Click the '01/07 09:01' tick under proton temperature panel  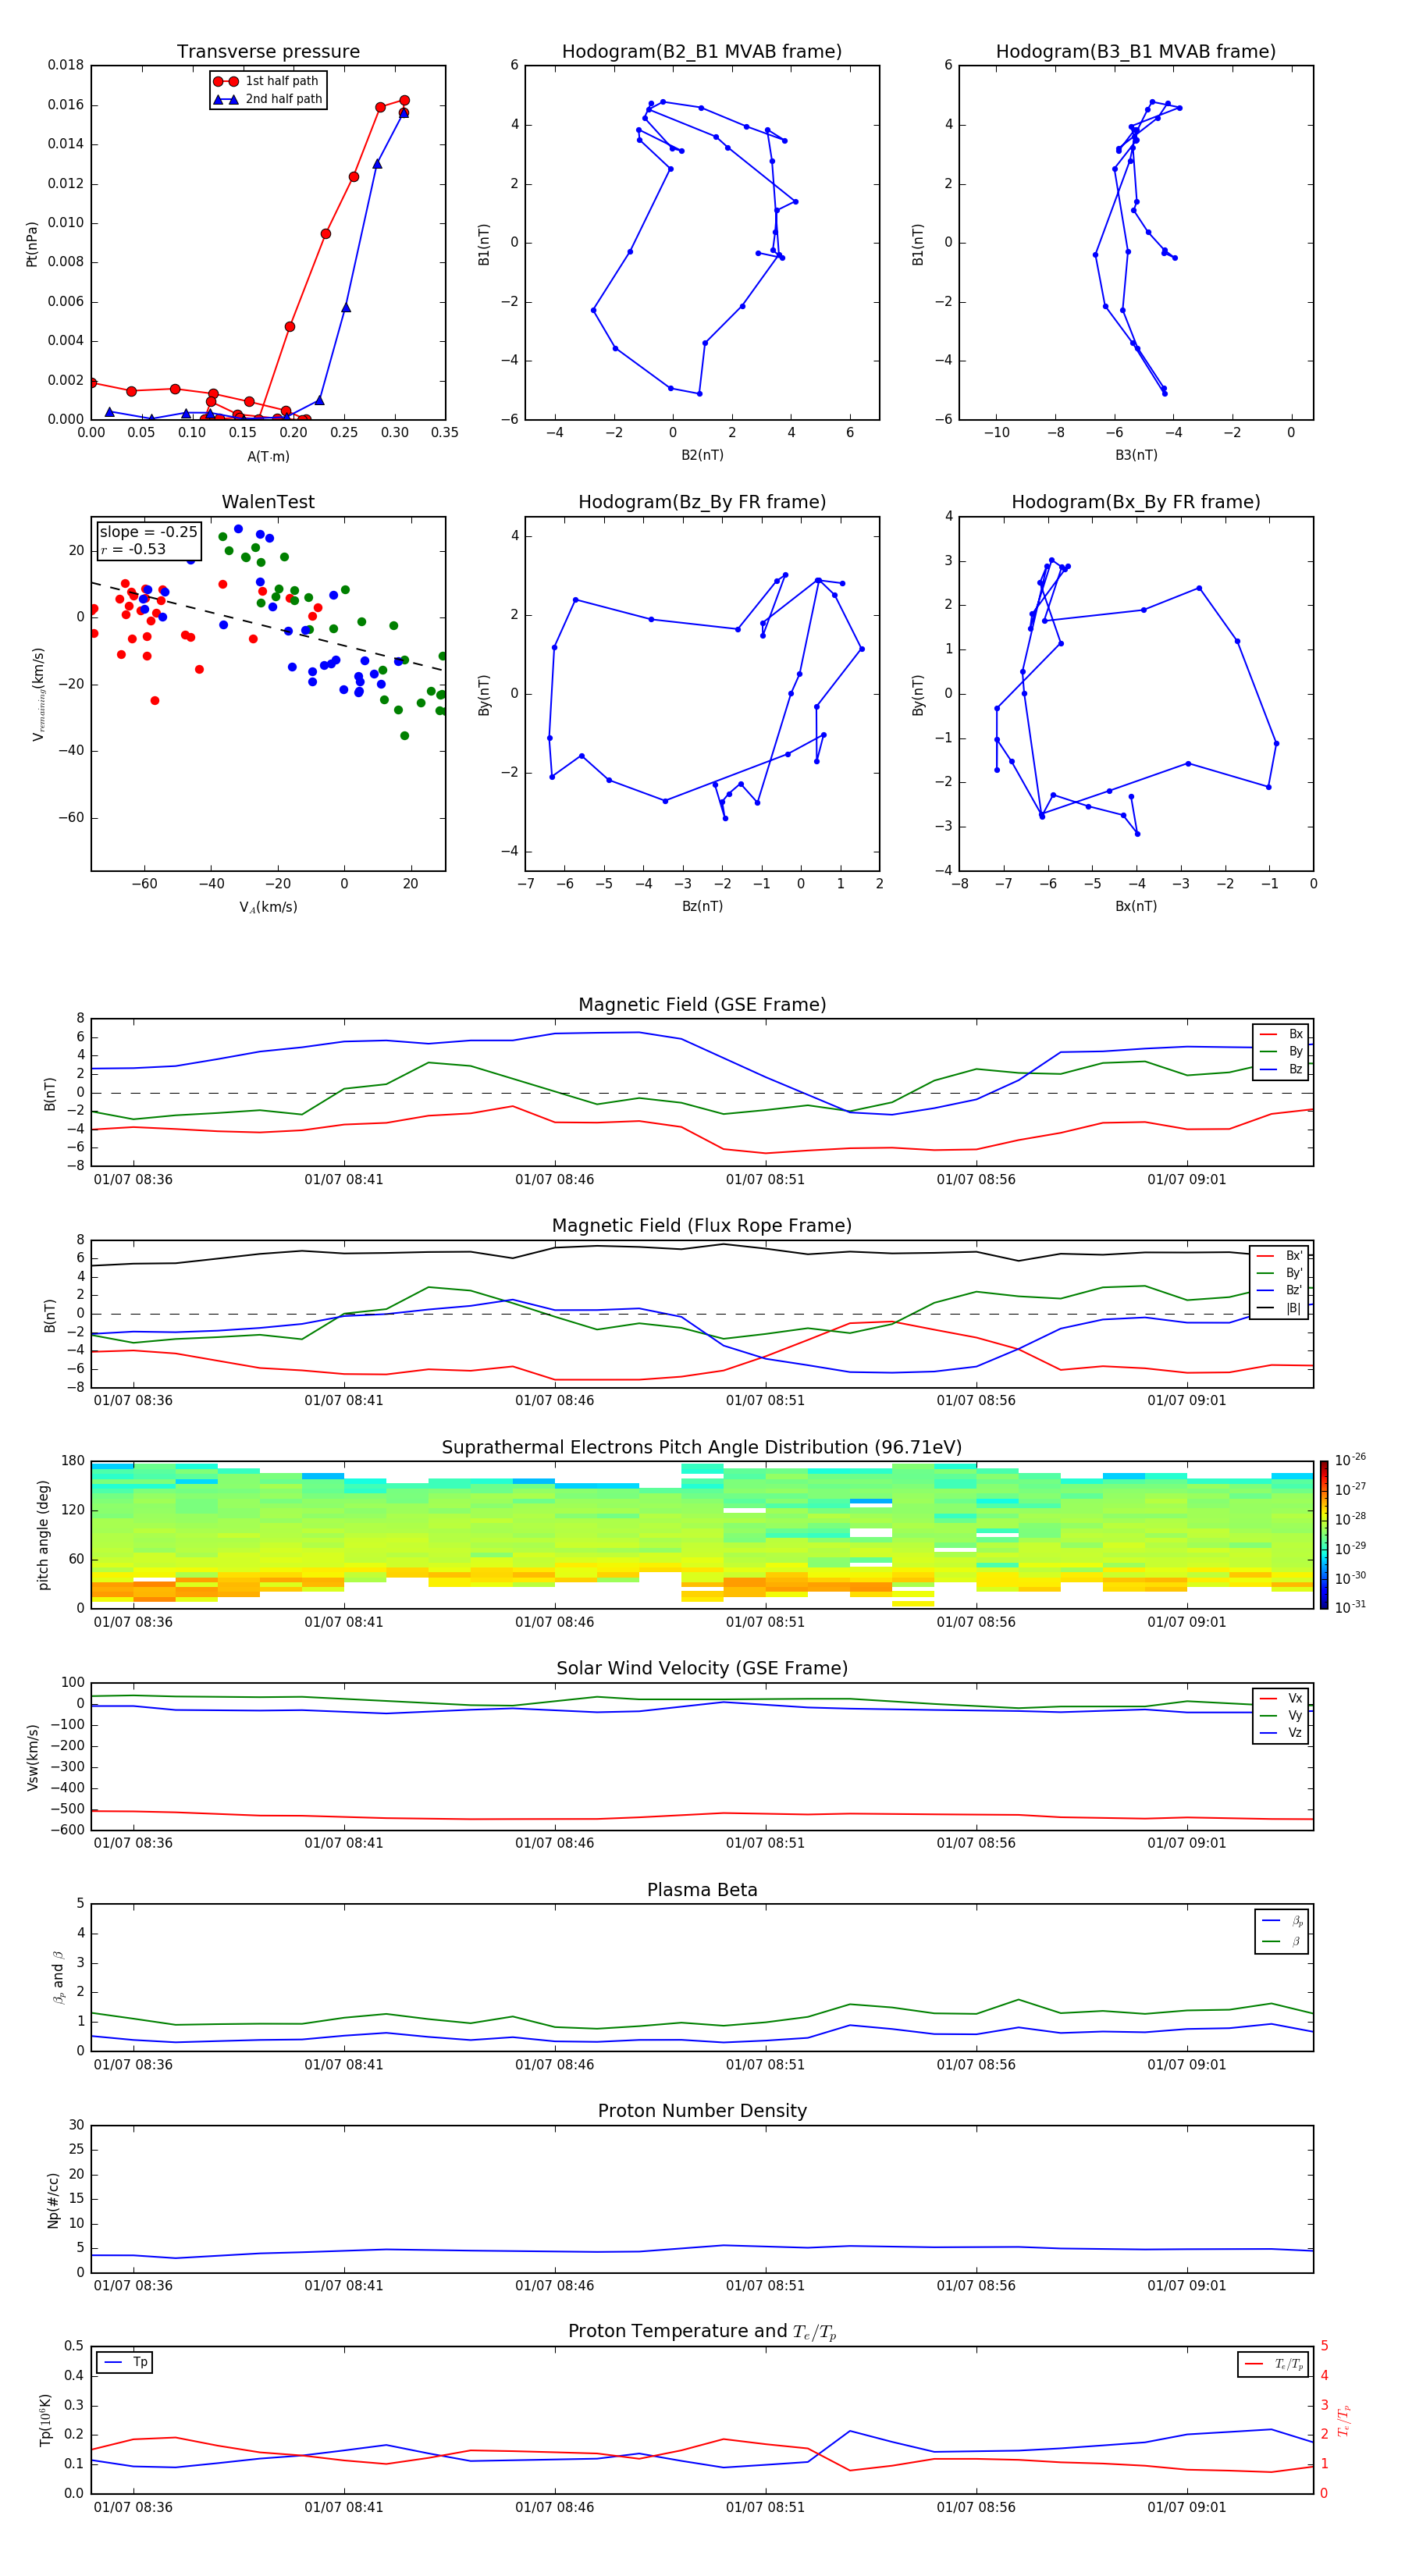[x=1187, y=2507]
